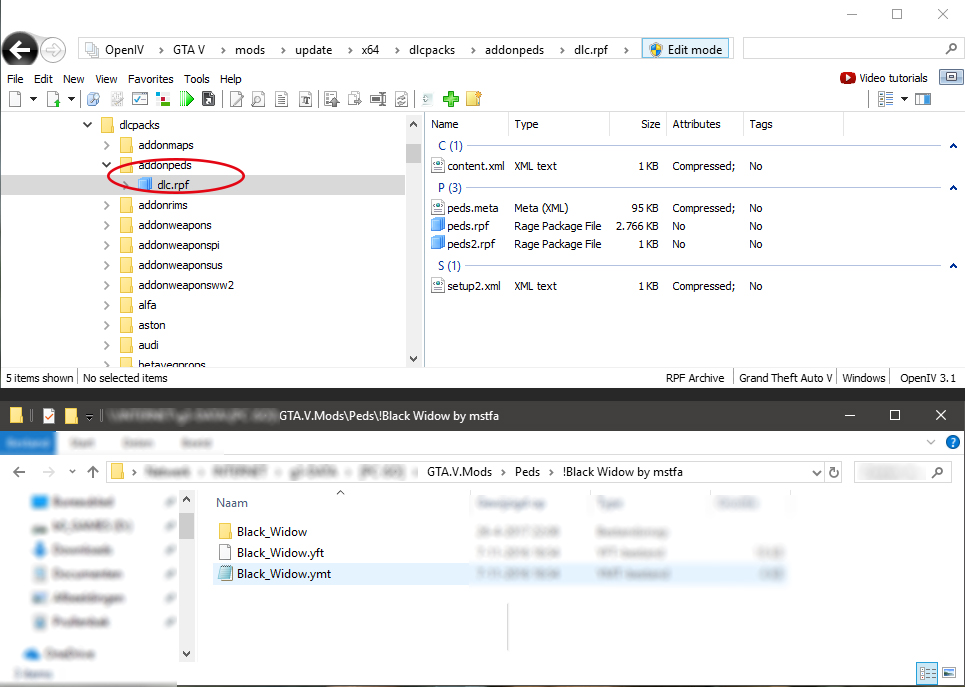
Task: Click the document with T text icon
Action: point(305,99)
